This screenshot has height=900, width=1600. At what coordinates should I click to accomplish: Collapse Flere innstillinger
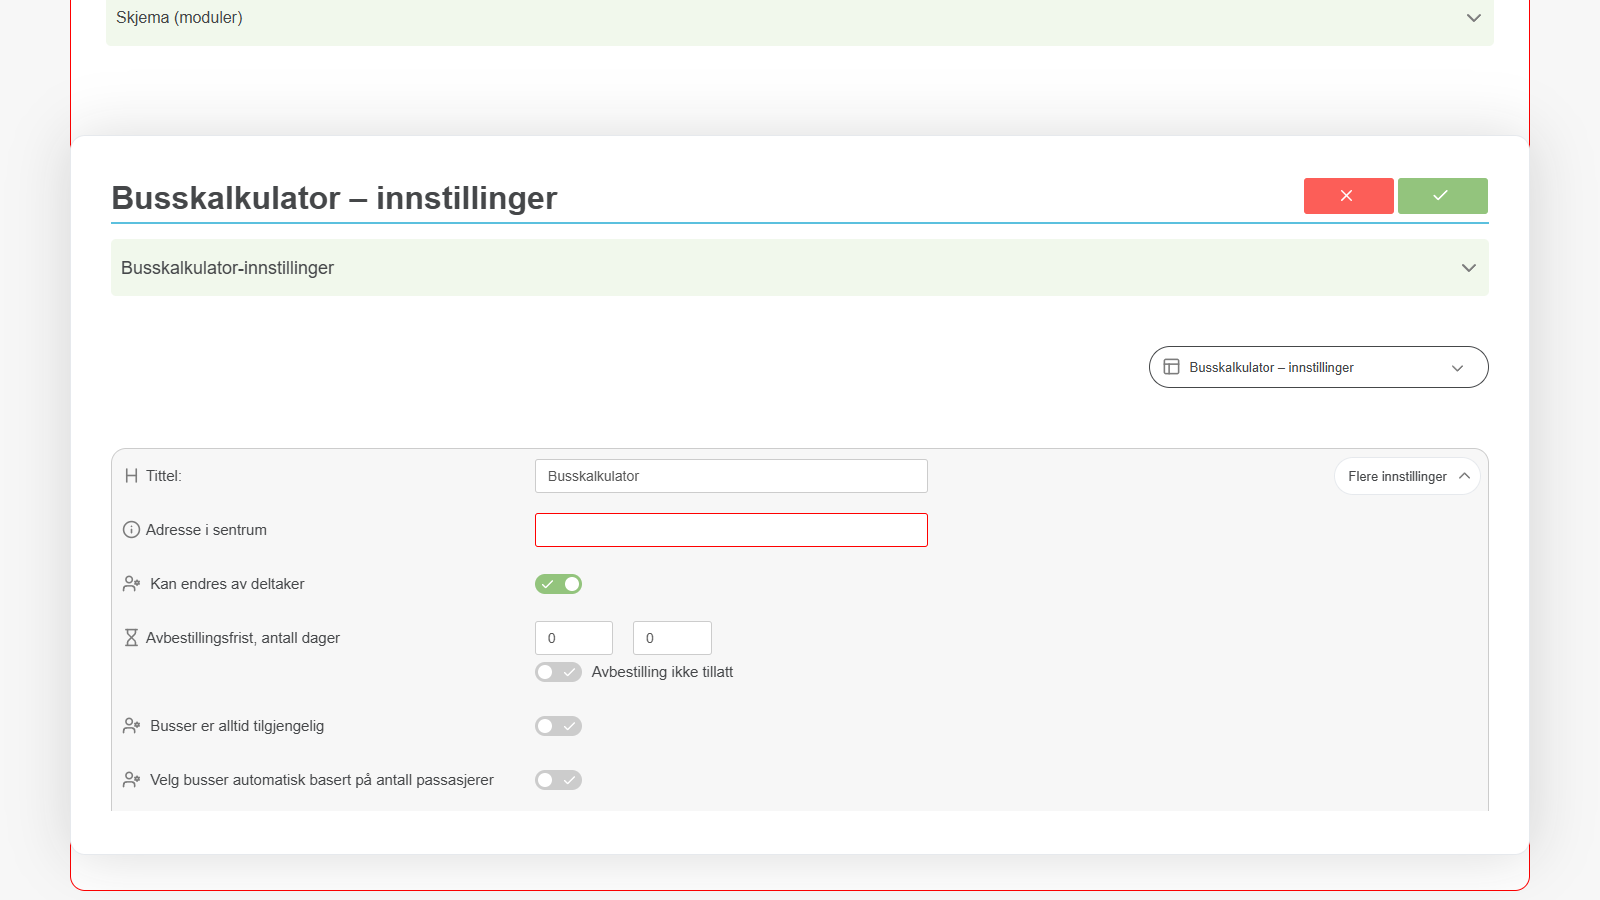click(1407, 476)
